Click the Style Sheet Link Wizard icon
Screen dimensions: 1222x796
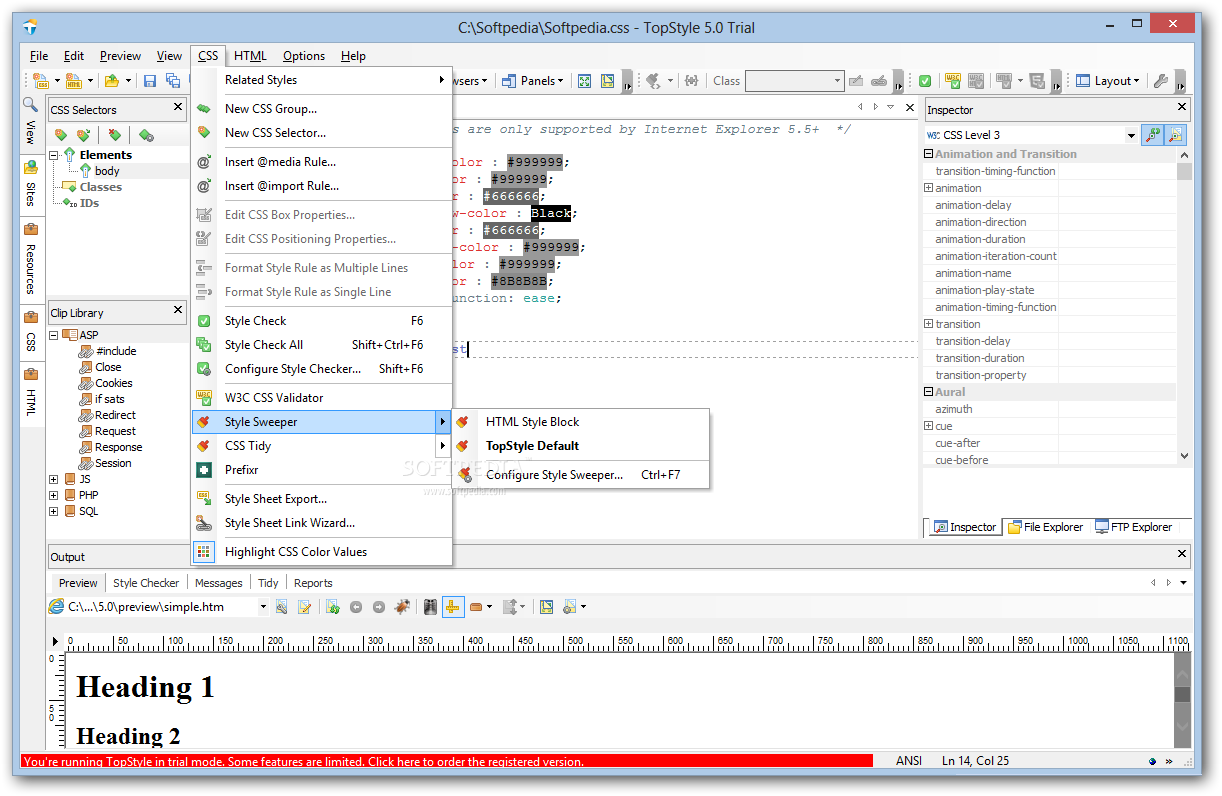coord(204,522)
